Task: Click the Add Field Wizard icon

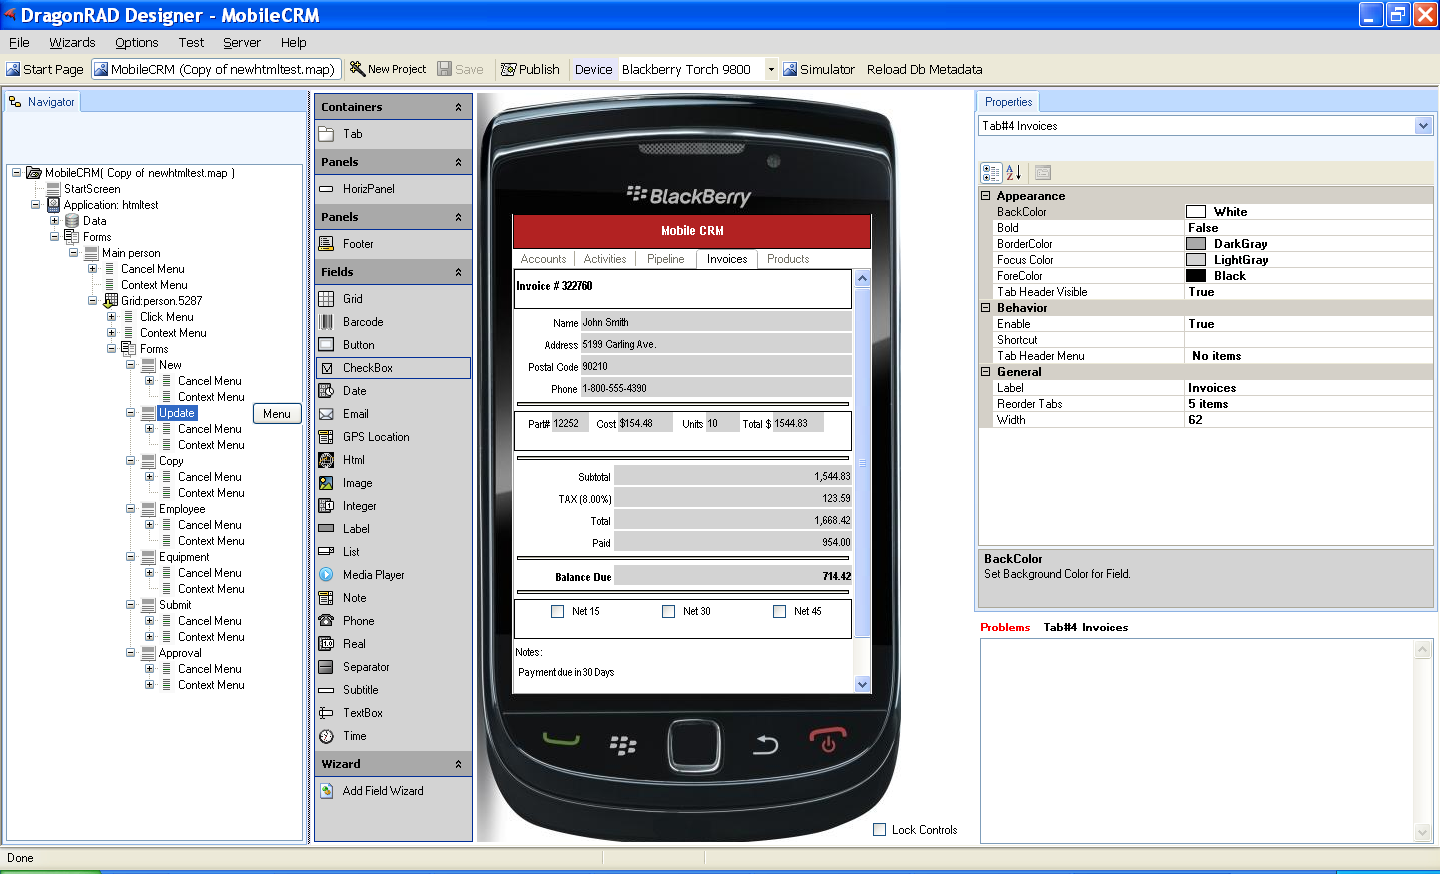Action: 326,791
